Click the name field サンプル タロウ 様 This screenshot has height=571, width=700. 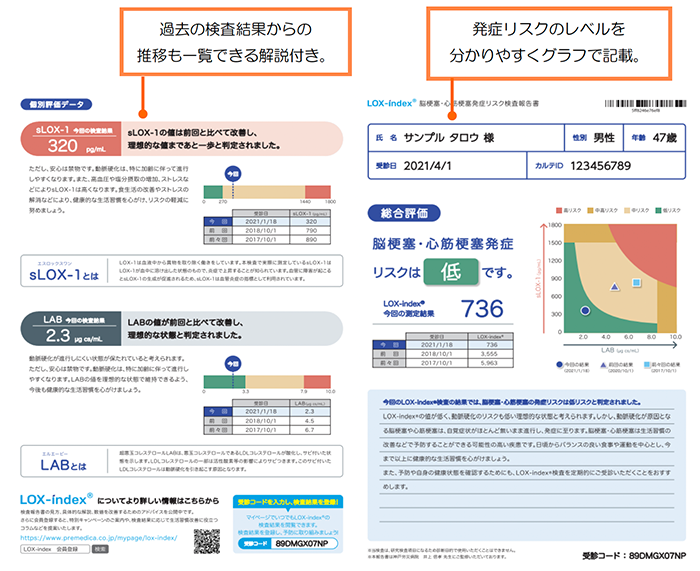449,138
